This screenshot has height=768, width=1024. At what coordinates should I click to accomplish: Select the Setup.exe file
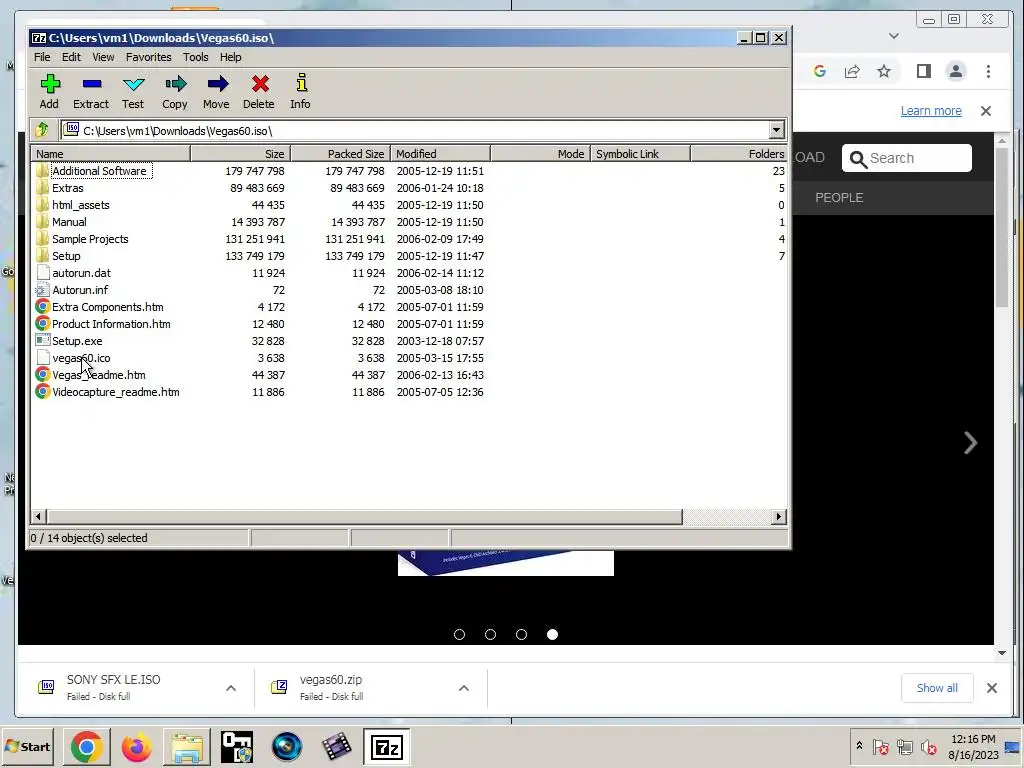tap(77, 341)
